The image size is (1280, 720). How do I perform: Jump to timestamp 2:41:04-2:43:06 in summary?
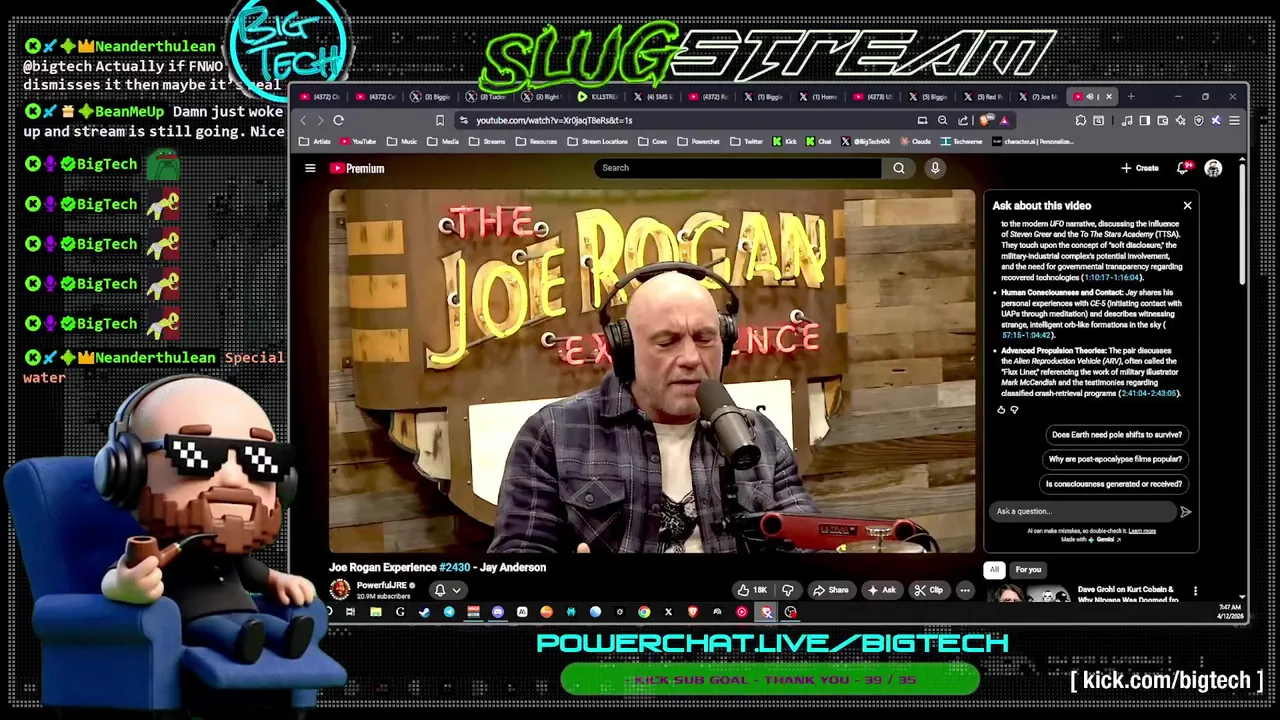tap(1149, 393)
